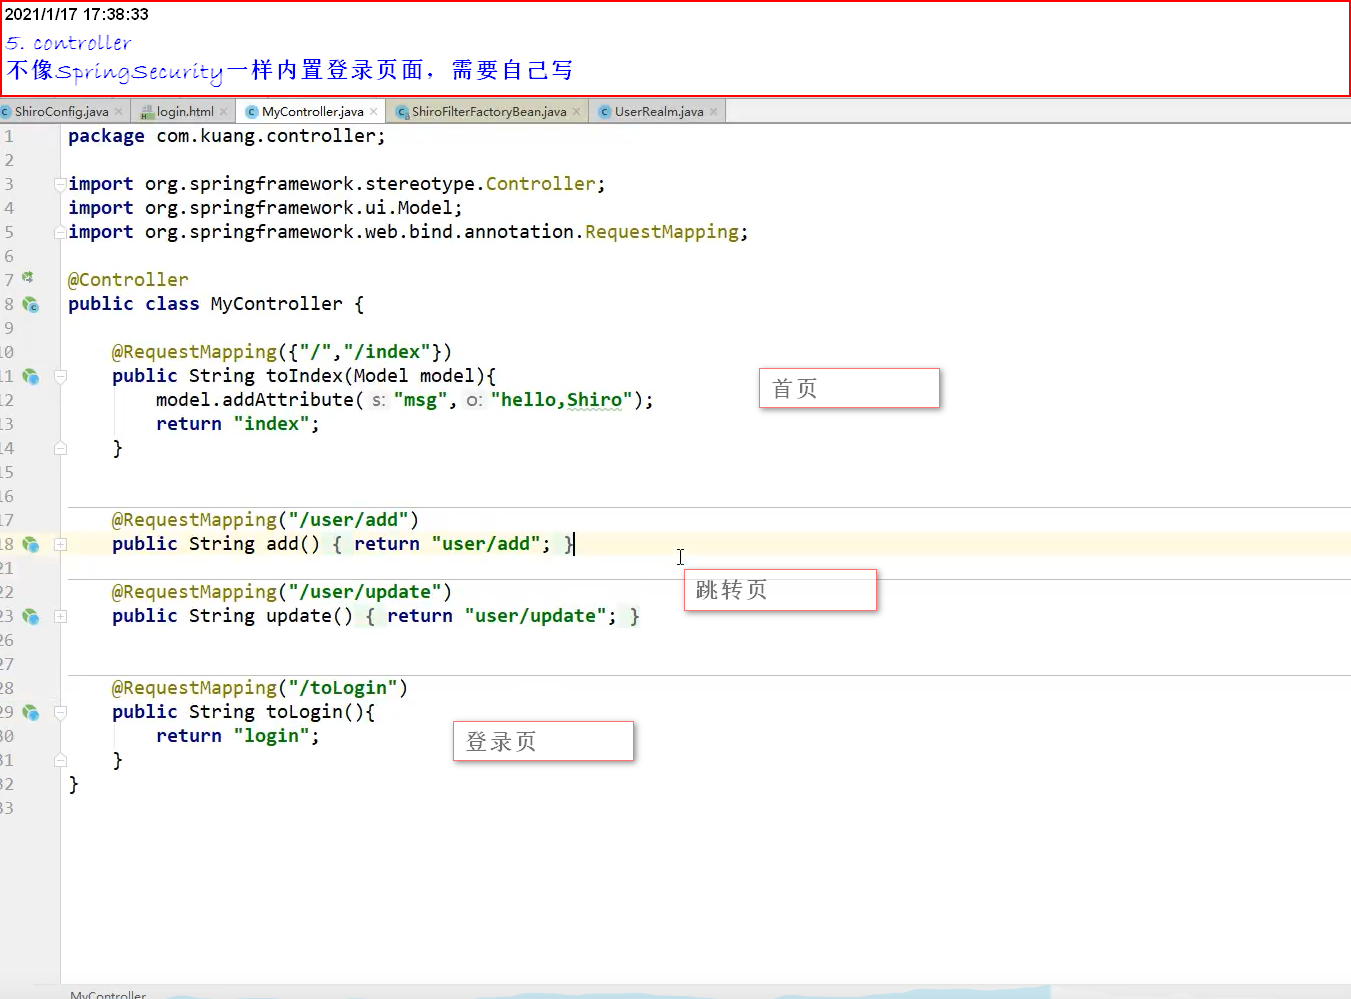Click 'Model' in the ui import line
Image resolution: width=1351 pixels, height=999 pixels.
[x=425, y=208]
